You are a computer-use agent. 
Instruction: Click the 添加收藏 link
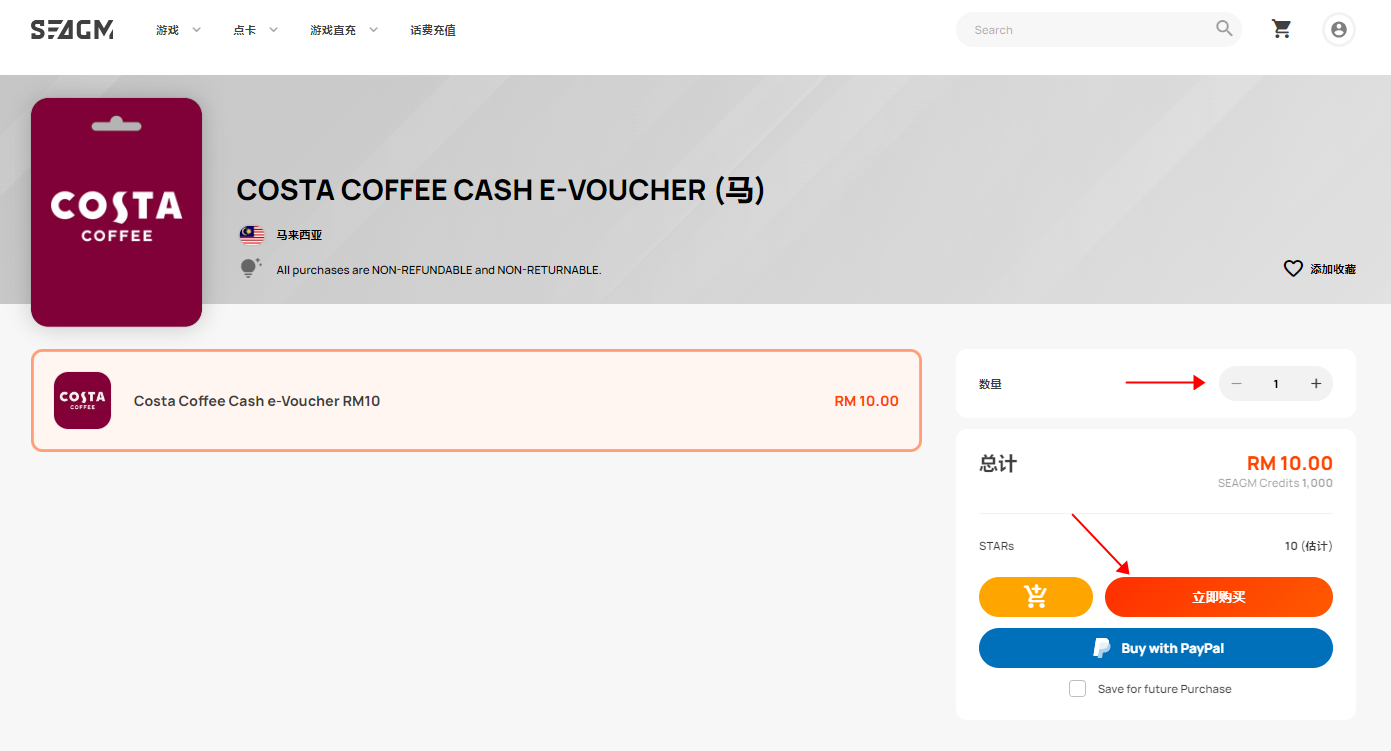click(1333, 269)
